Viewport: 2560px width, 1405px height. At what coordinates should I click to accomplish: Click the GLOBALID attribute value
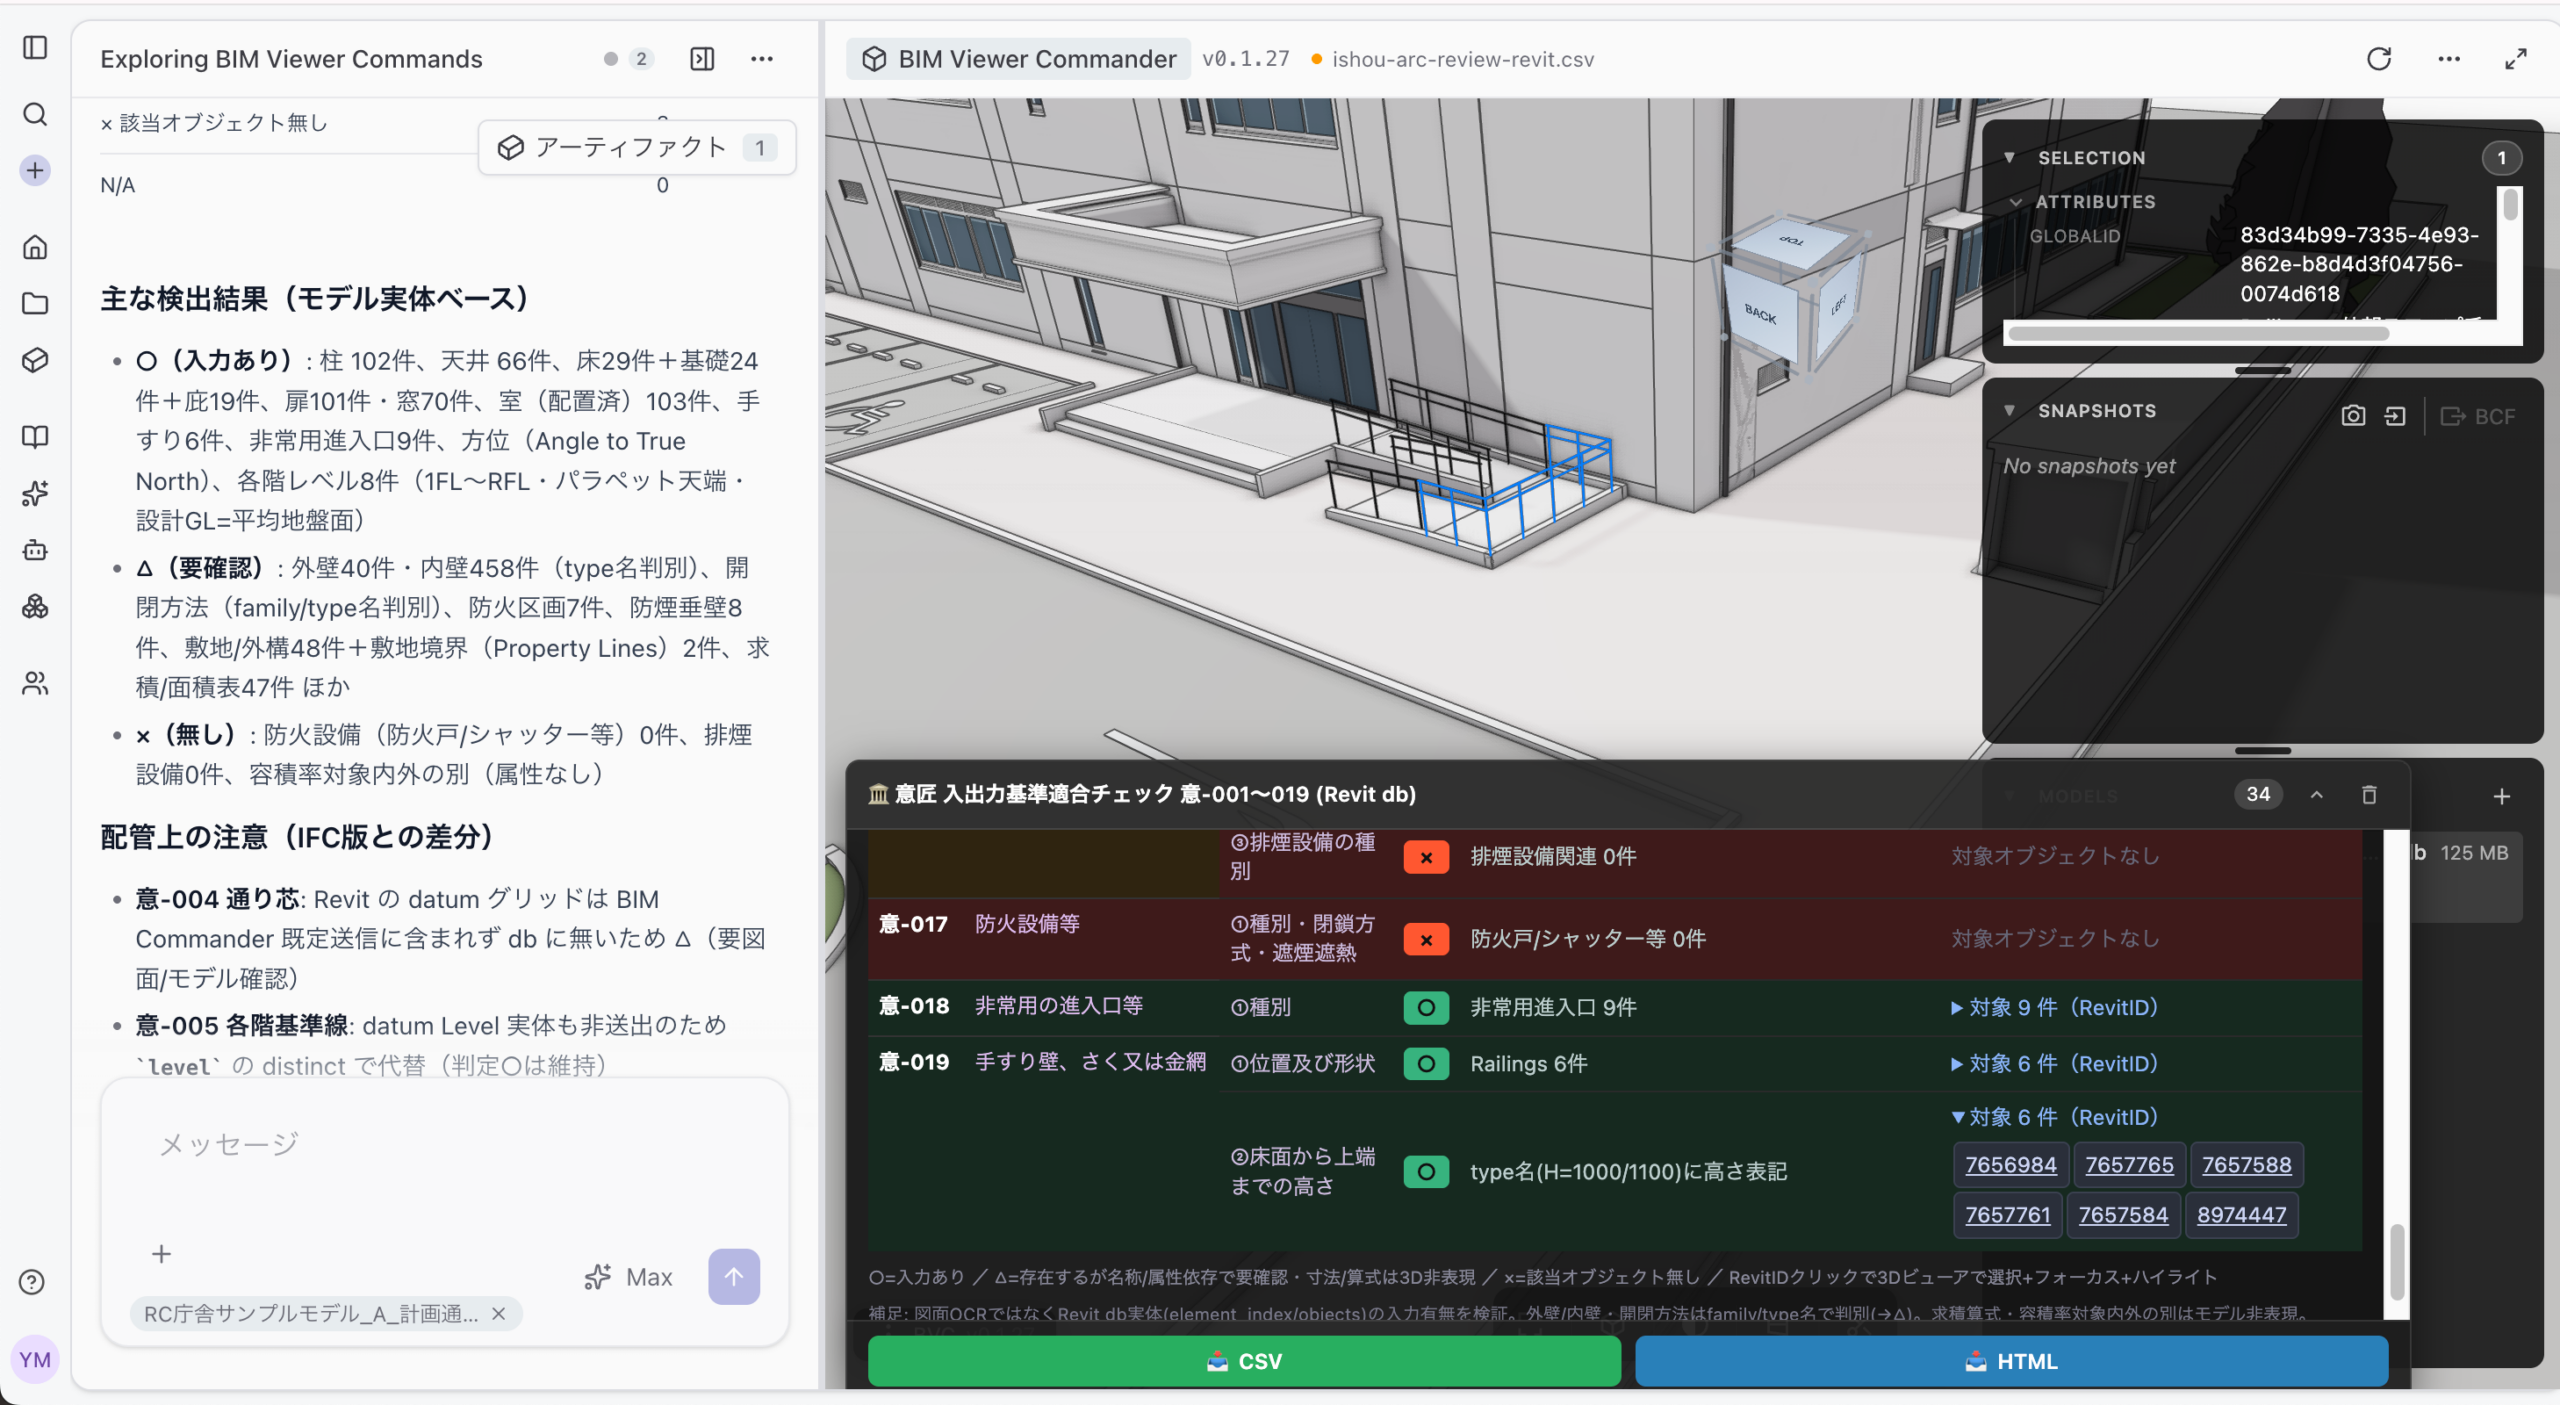click(2359, 264)
